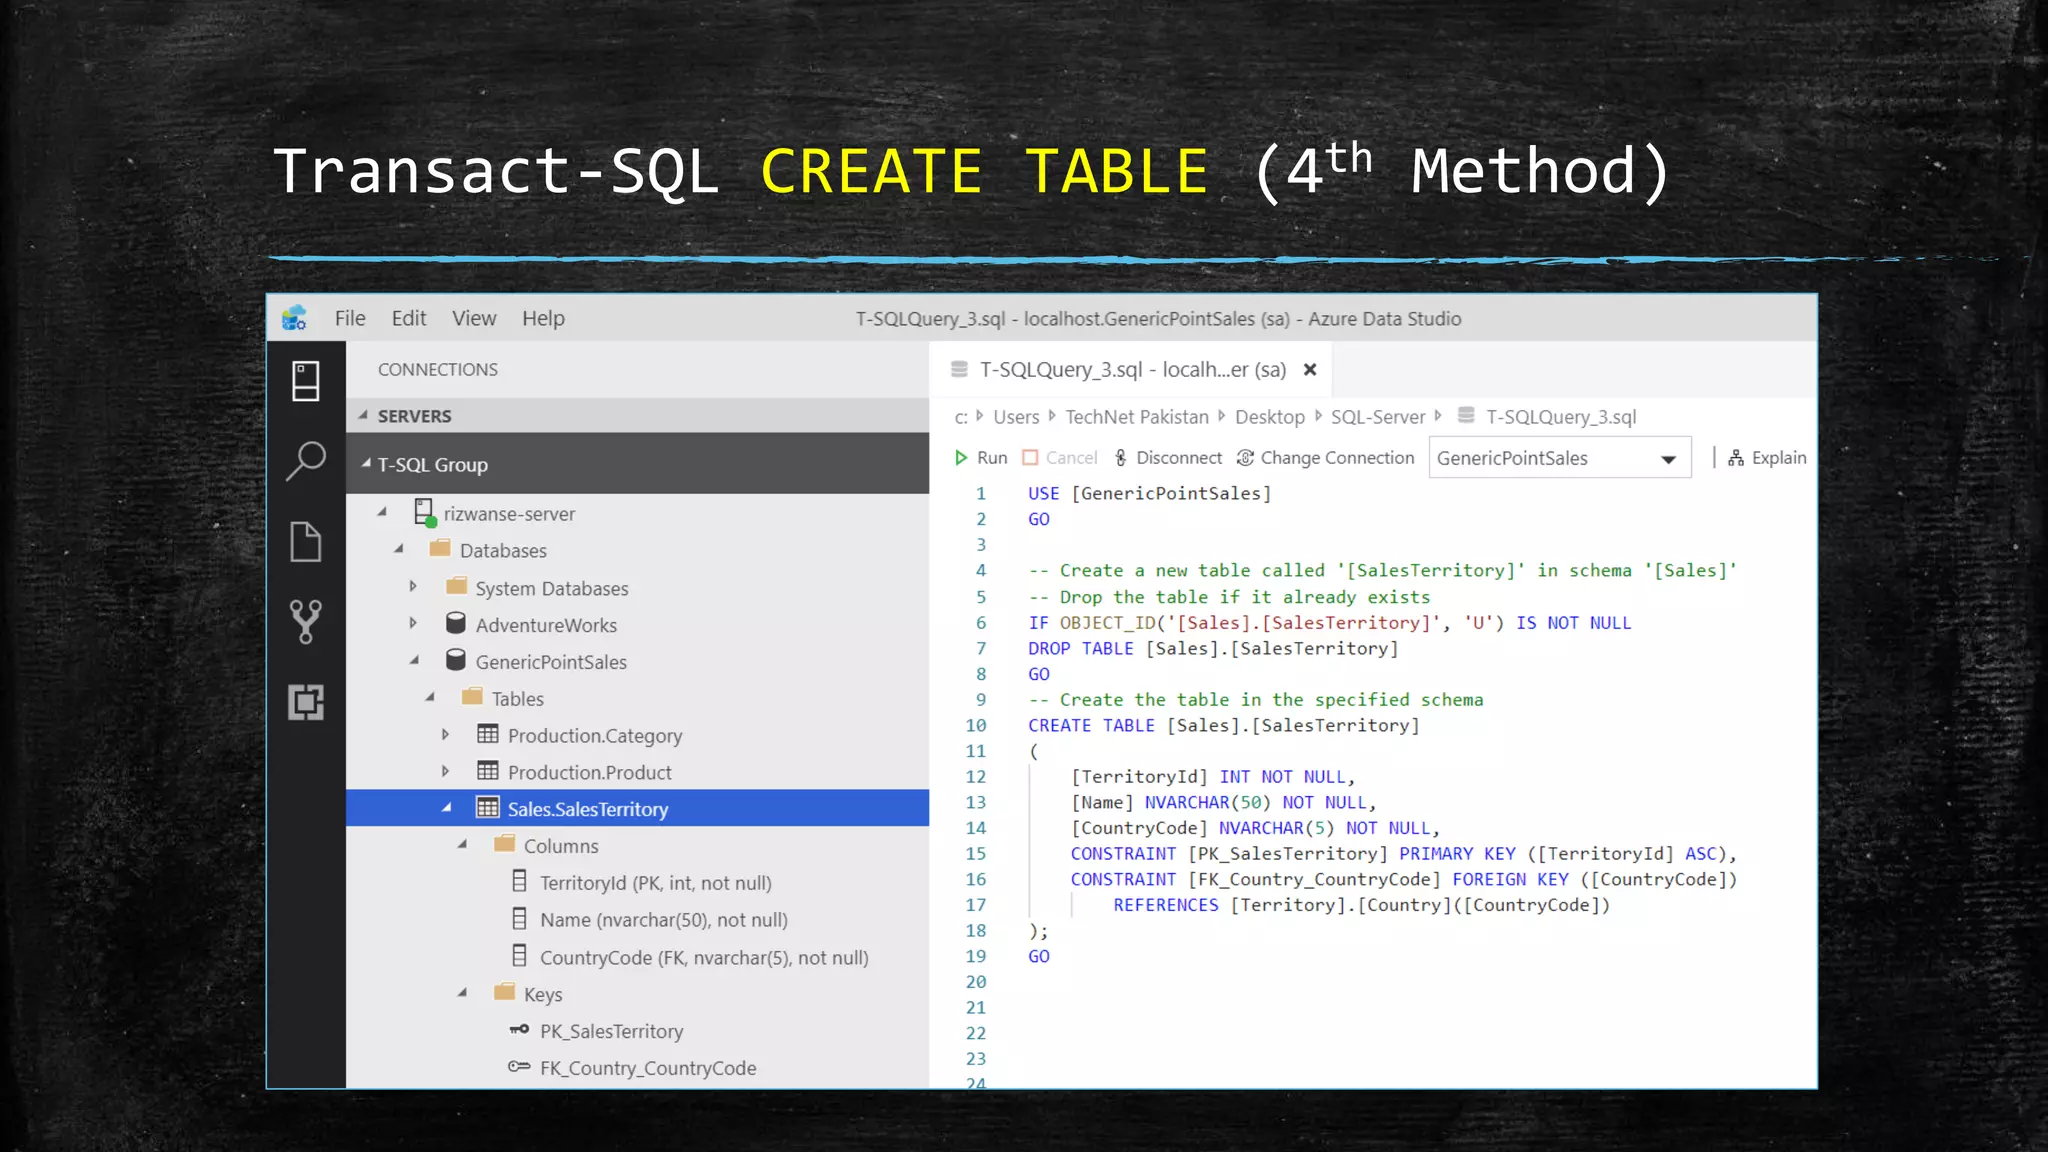2048x1152 pixels.
Task: Click the CountryCode column icon
Action: coord(519,956)
